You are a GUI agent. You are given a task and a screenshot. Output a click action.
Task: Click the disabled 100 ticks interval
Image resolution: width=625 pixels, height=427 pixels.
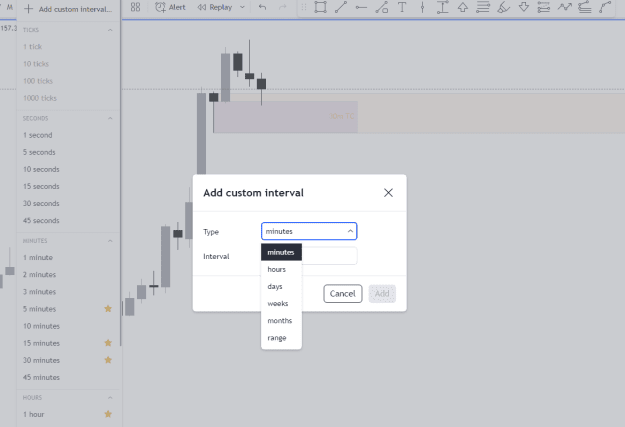[68, 81]
